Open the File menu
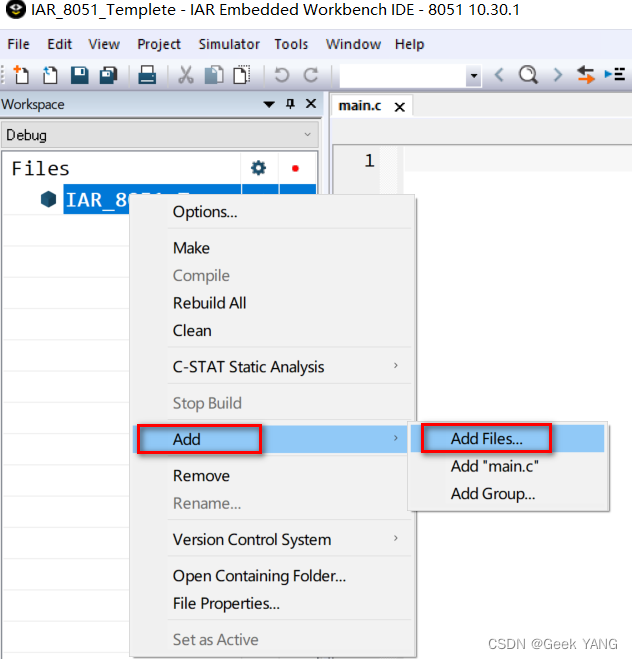This screenshot has width=632, height=659. tap(18, 44)
